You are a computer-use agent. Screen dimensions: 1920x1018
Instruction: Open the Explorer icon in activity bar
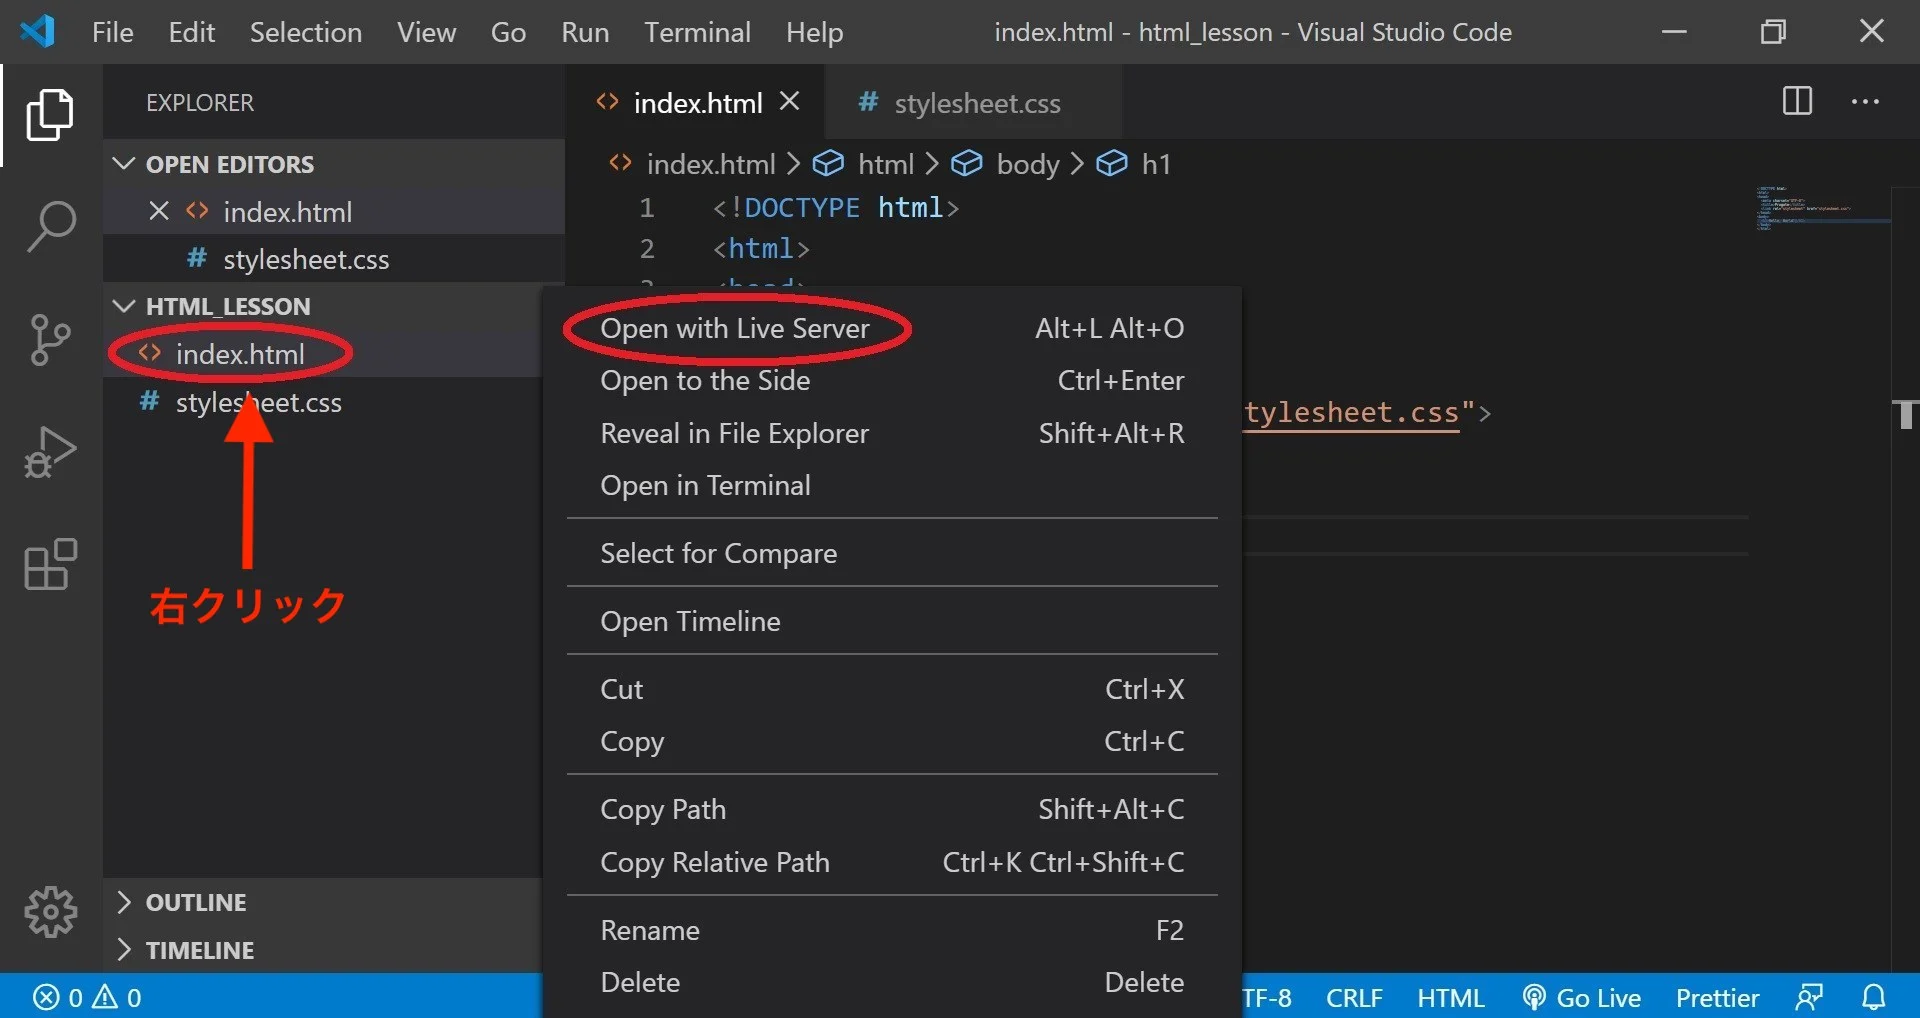click(49, 115)
